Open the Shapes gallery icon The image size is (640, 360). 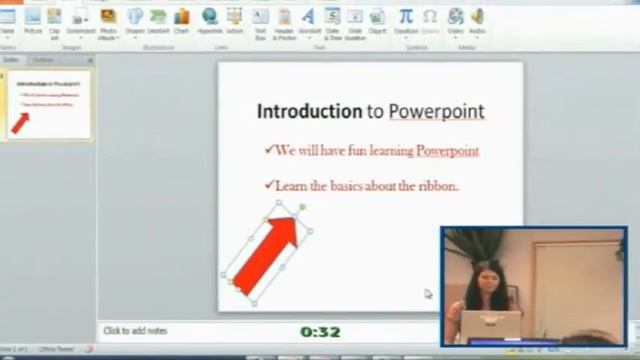(x=135, y=17)
